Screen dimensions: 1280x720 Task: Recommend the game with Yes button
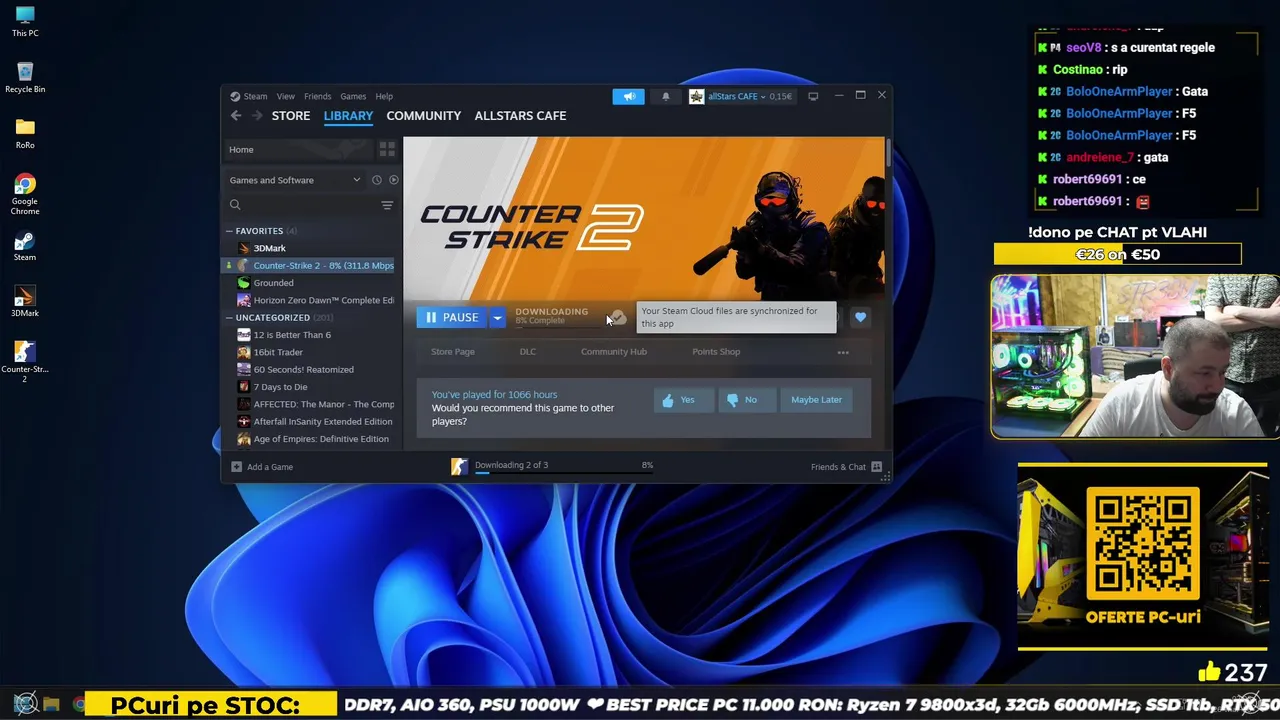pyautogui.click(x=683, y=400)
